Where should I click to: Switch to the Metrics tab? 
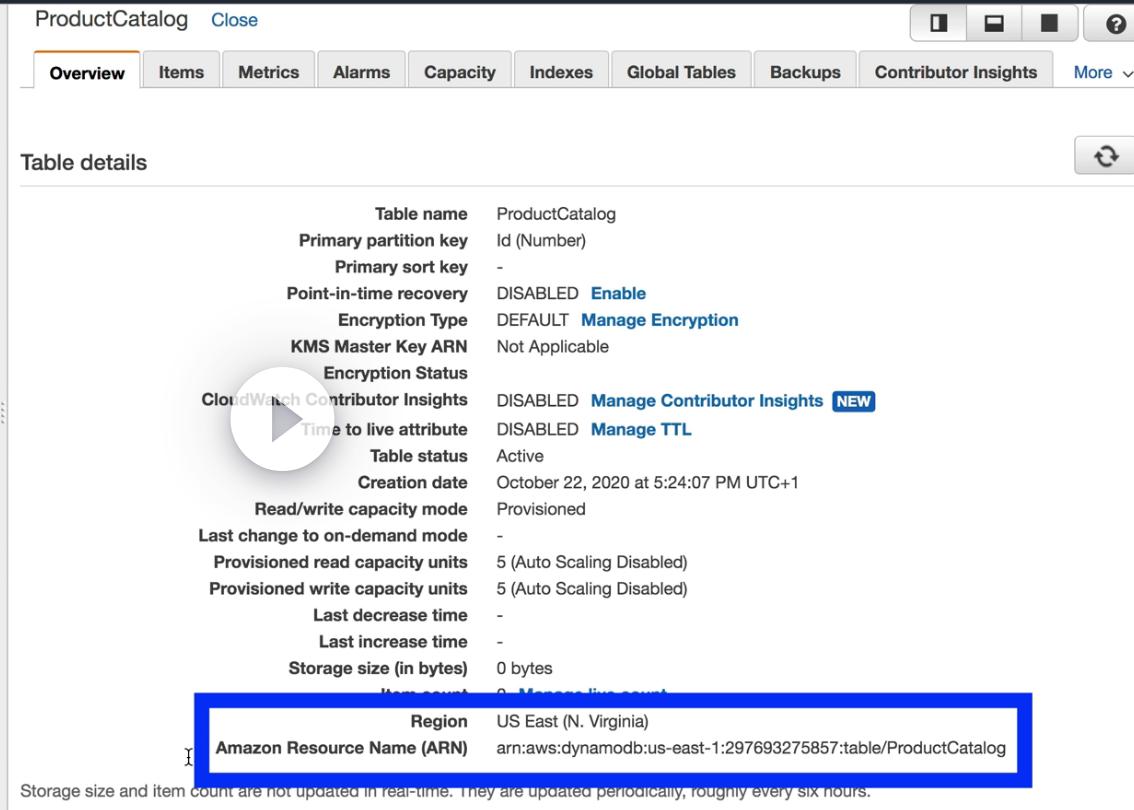tap(268, 72)
